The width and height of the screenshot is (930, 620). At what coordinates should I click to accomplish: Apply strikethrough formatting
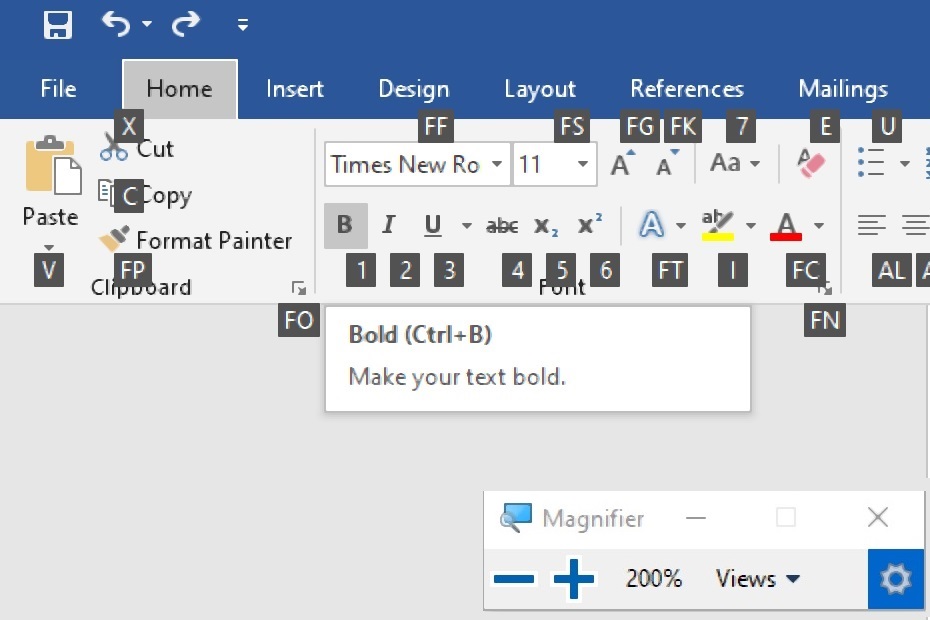pyautogui.click(x=501, y=226)
